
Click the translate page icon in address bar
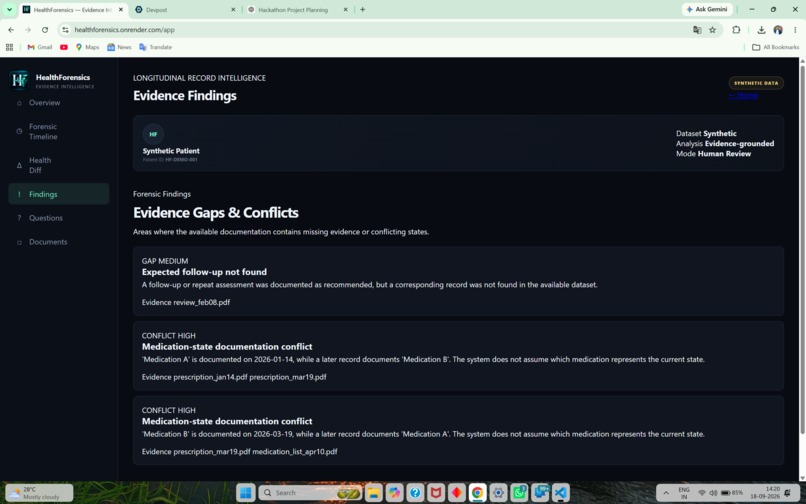tap(697, 30)
